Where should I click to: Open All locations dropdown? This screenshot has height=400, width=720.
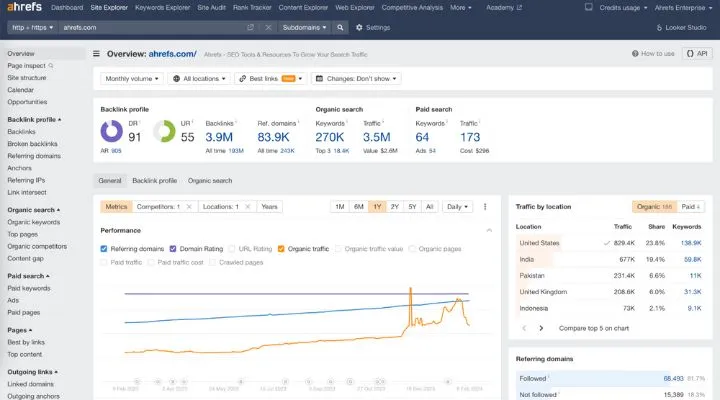pos(199,79)
